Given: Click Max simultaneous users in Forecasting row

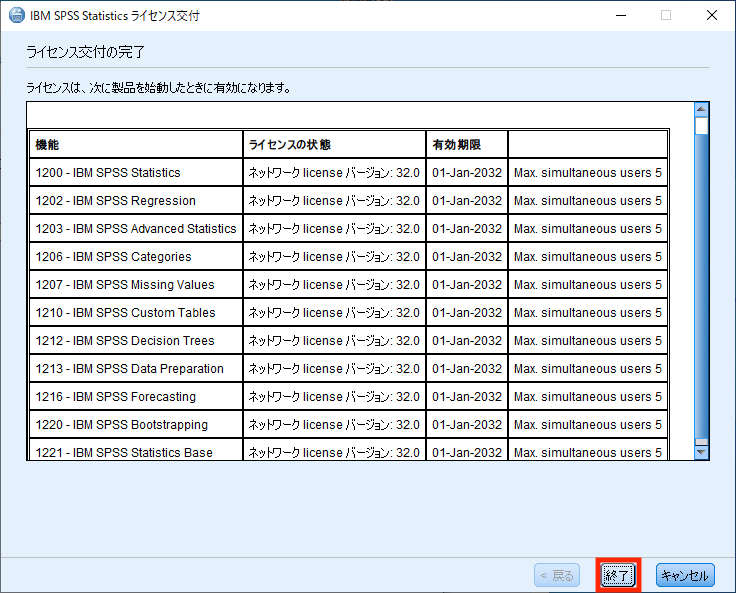Looking at the screenshot, I should tap(588, 396).
